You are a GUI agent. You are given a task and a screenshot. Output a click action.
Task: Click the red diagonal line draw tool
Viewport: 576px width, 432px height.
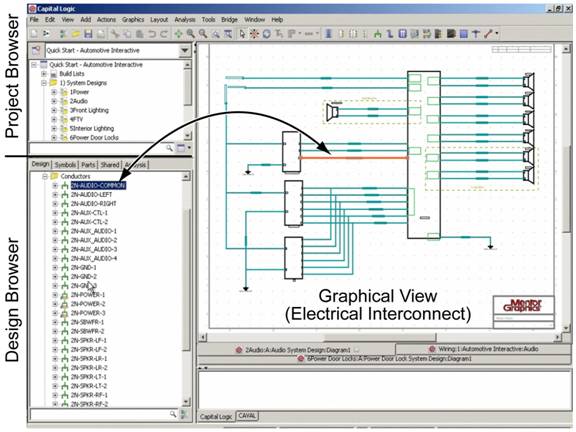tap(488, 34)
